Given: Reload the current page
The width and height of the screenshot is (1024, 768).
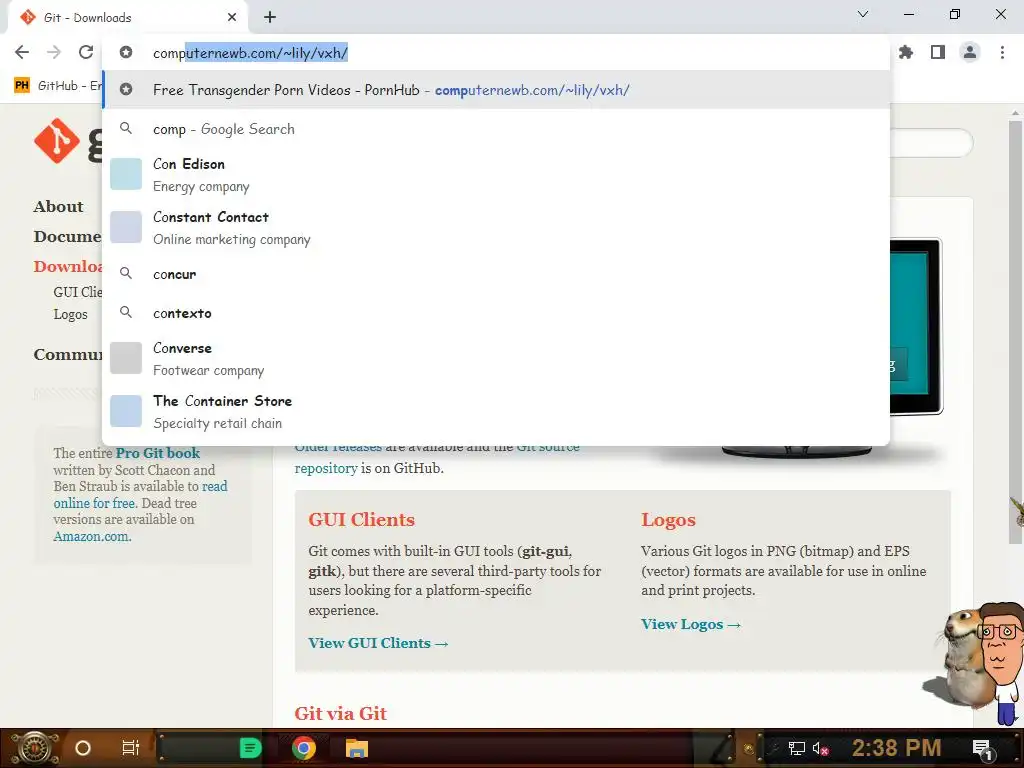Looking at the screenshot, I should pyautogui.click(x=86, y=52).
